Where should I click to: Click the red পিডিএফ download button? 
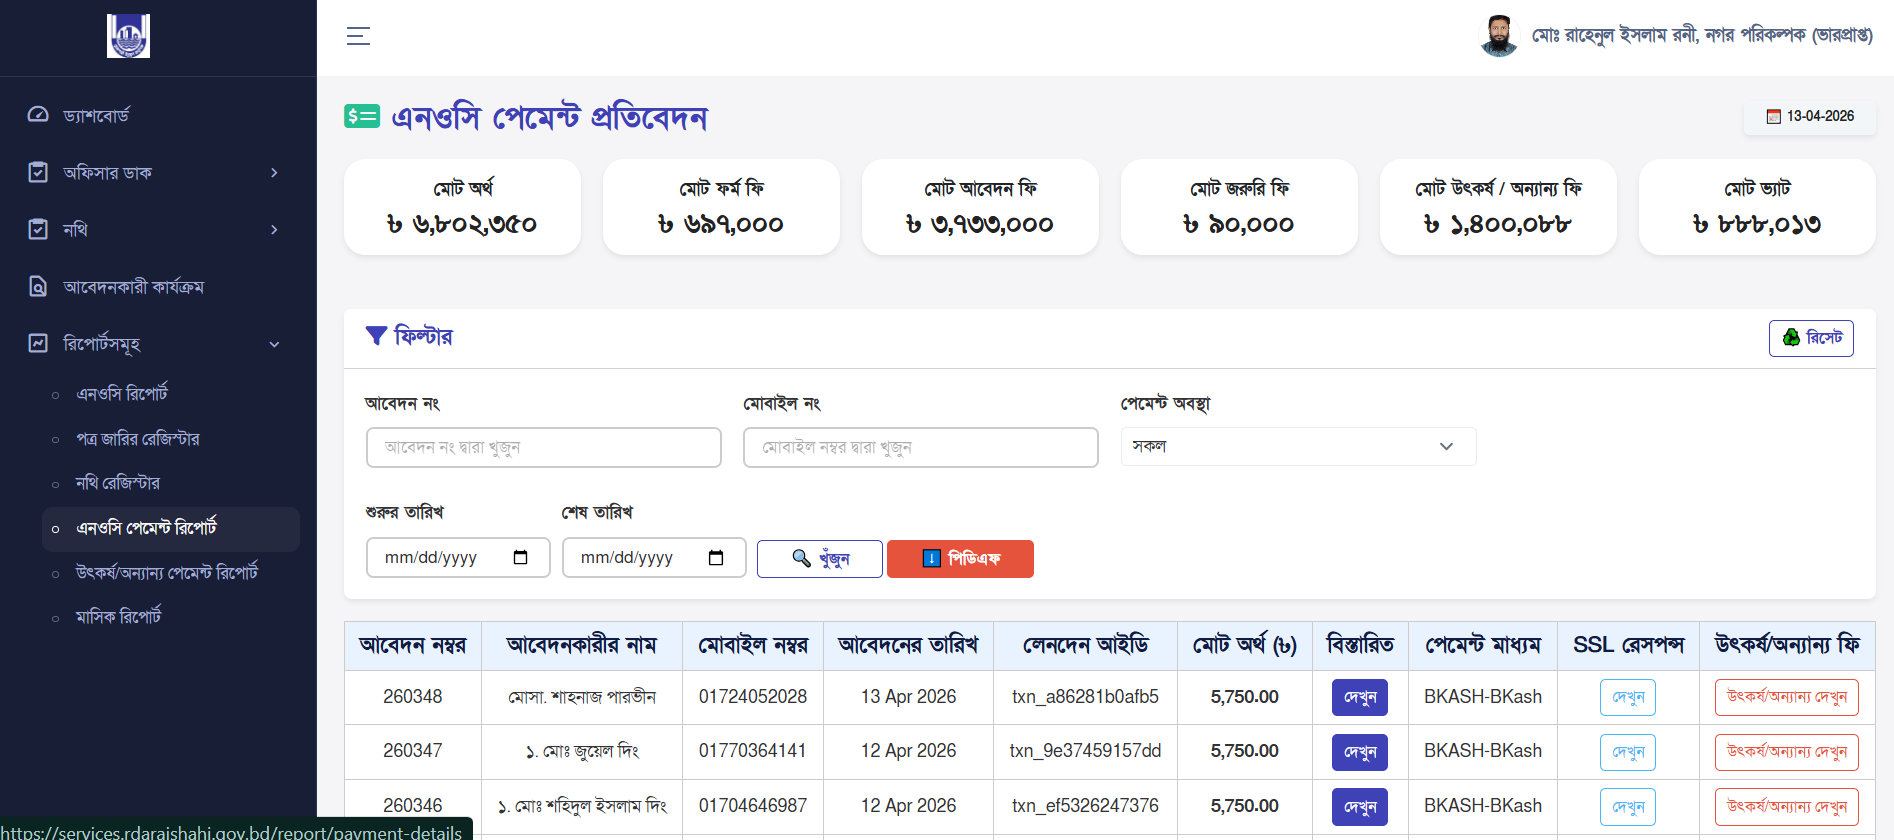(x=960, y=559)
